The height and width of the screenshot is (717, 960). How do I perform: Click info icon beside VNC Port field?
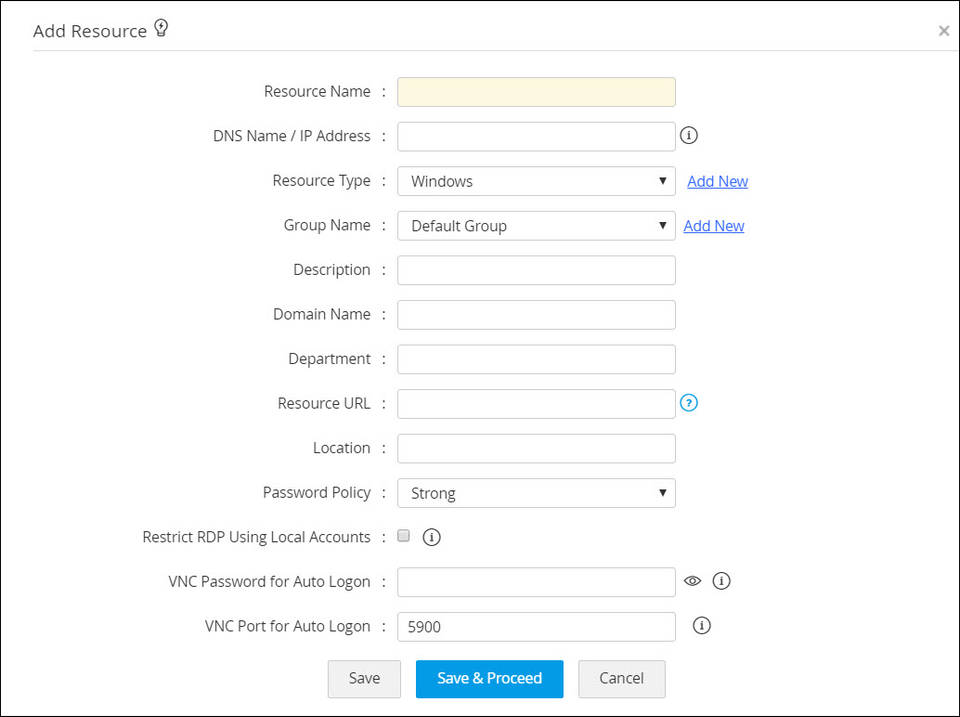(x=701, y=626)
